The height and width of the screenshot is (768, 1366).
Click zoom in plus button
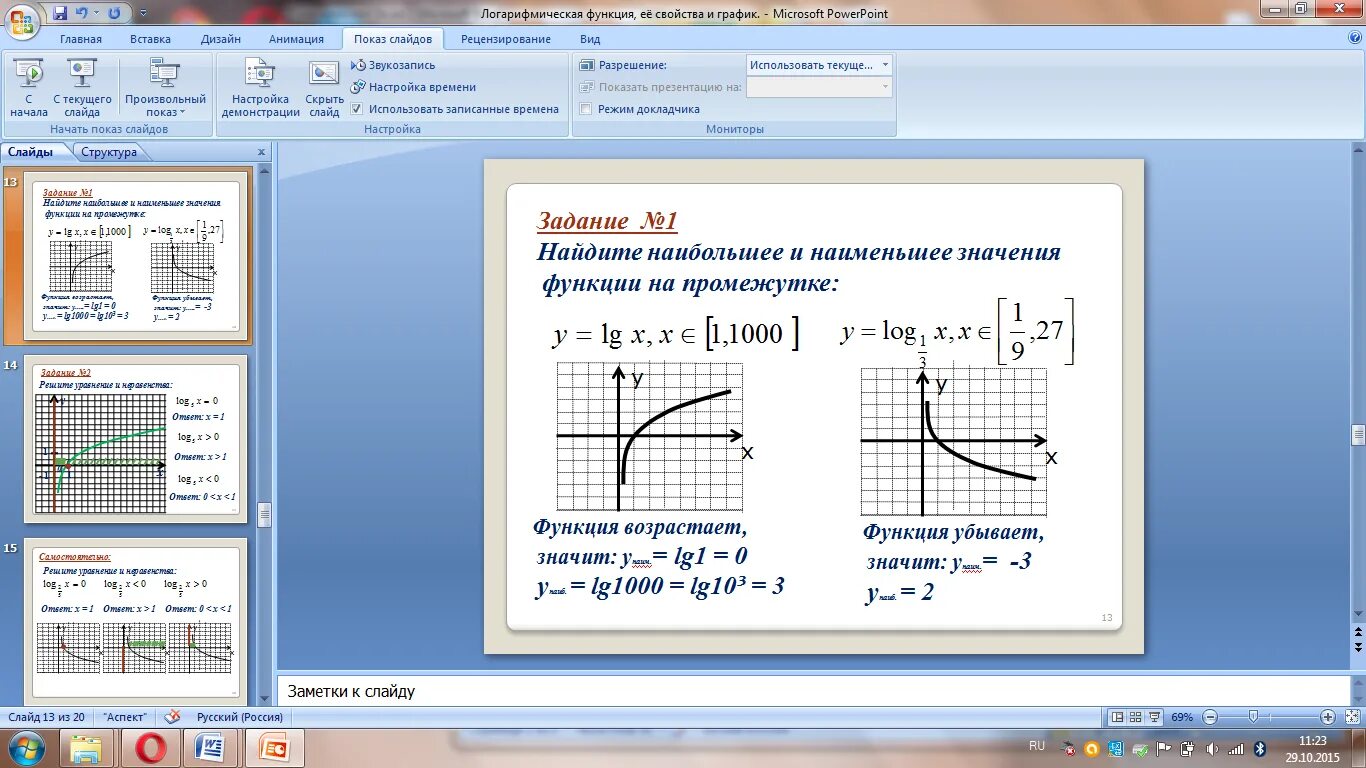point(1328,717)
